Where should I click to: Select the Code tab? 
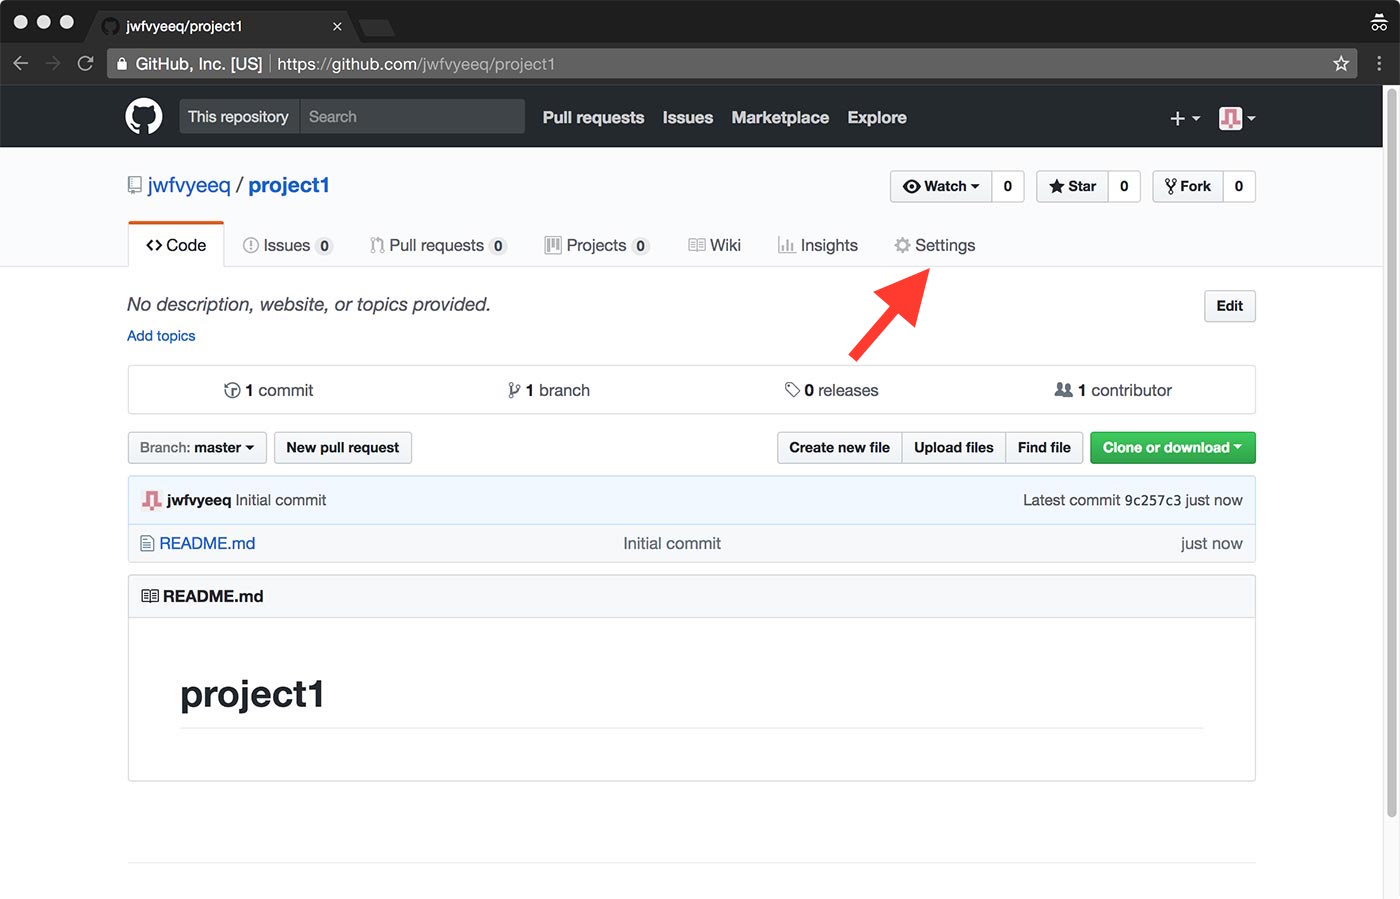pos(176,245)
